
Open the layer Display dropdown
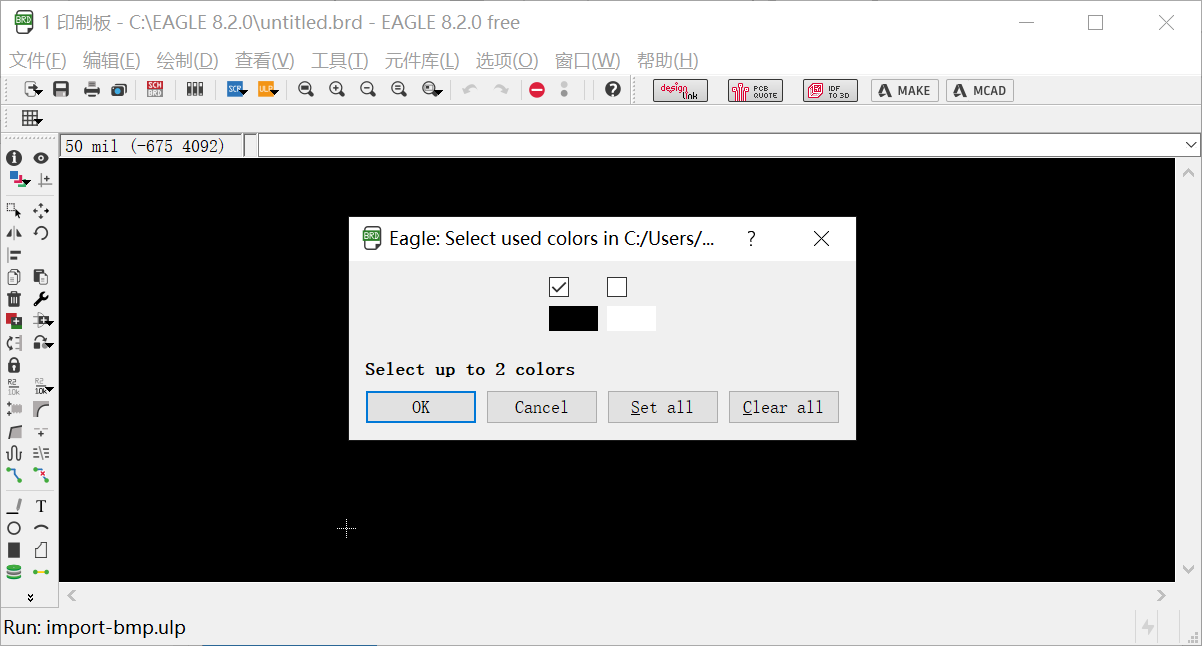coord(19,180)
